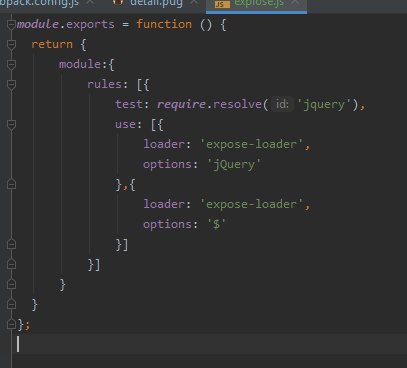Collapse the module.exports function fold marker
Viewport: 407px width, 368px height.
click(x=11, y=24)
